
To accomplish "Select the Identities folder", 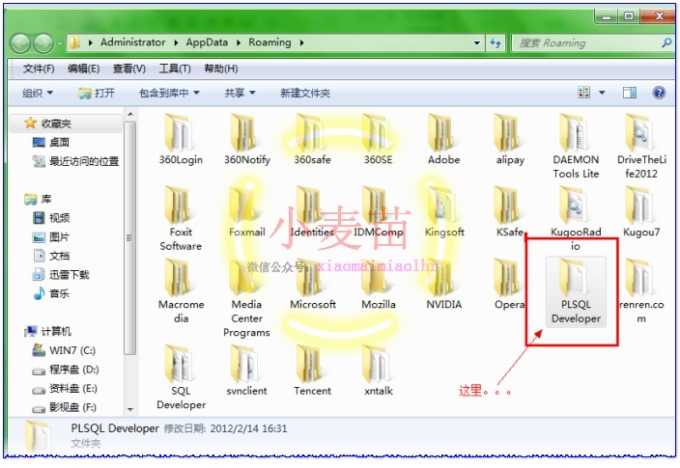I will (x=312, y=212).
